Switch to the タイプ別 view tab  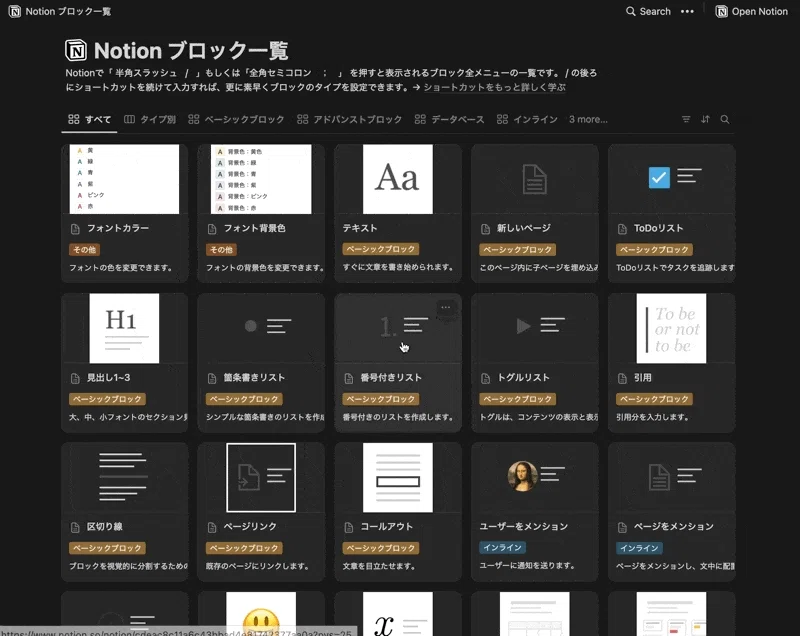pos(150,119)
